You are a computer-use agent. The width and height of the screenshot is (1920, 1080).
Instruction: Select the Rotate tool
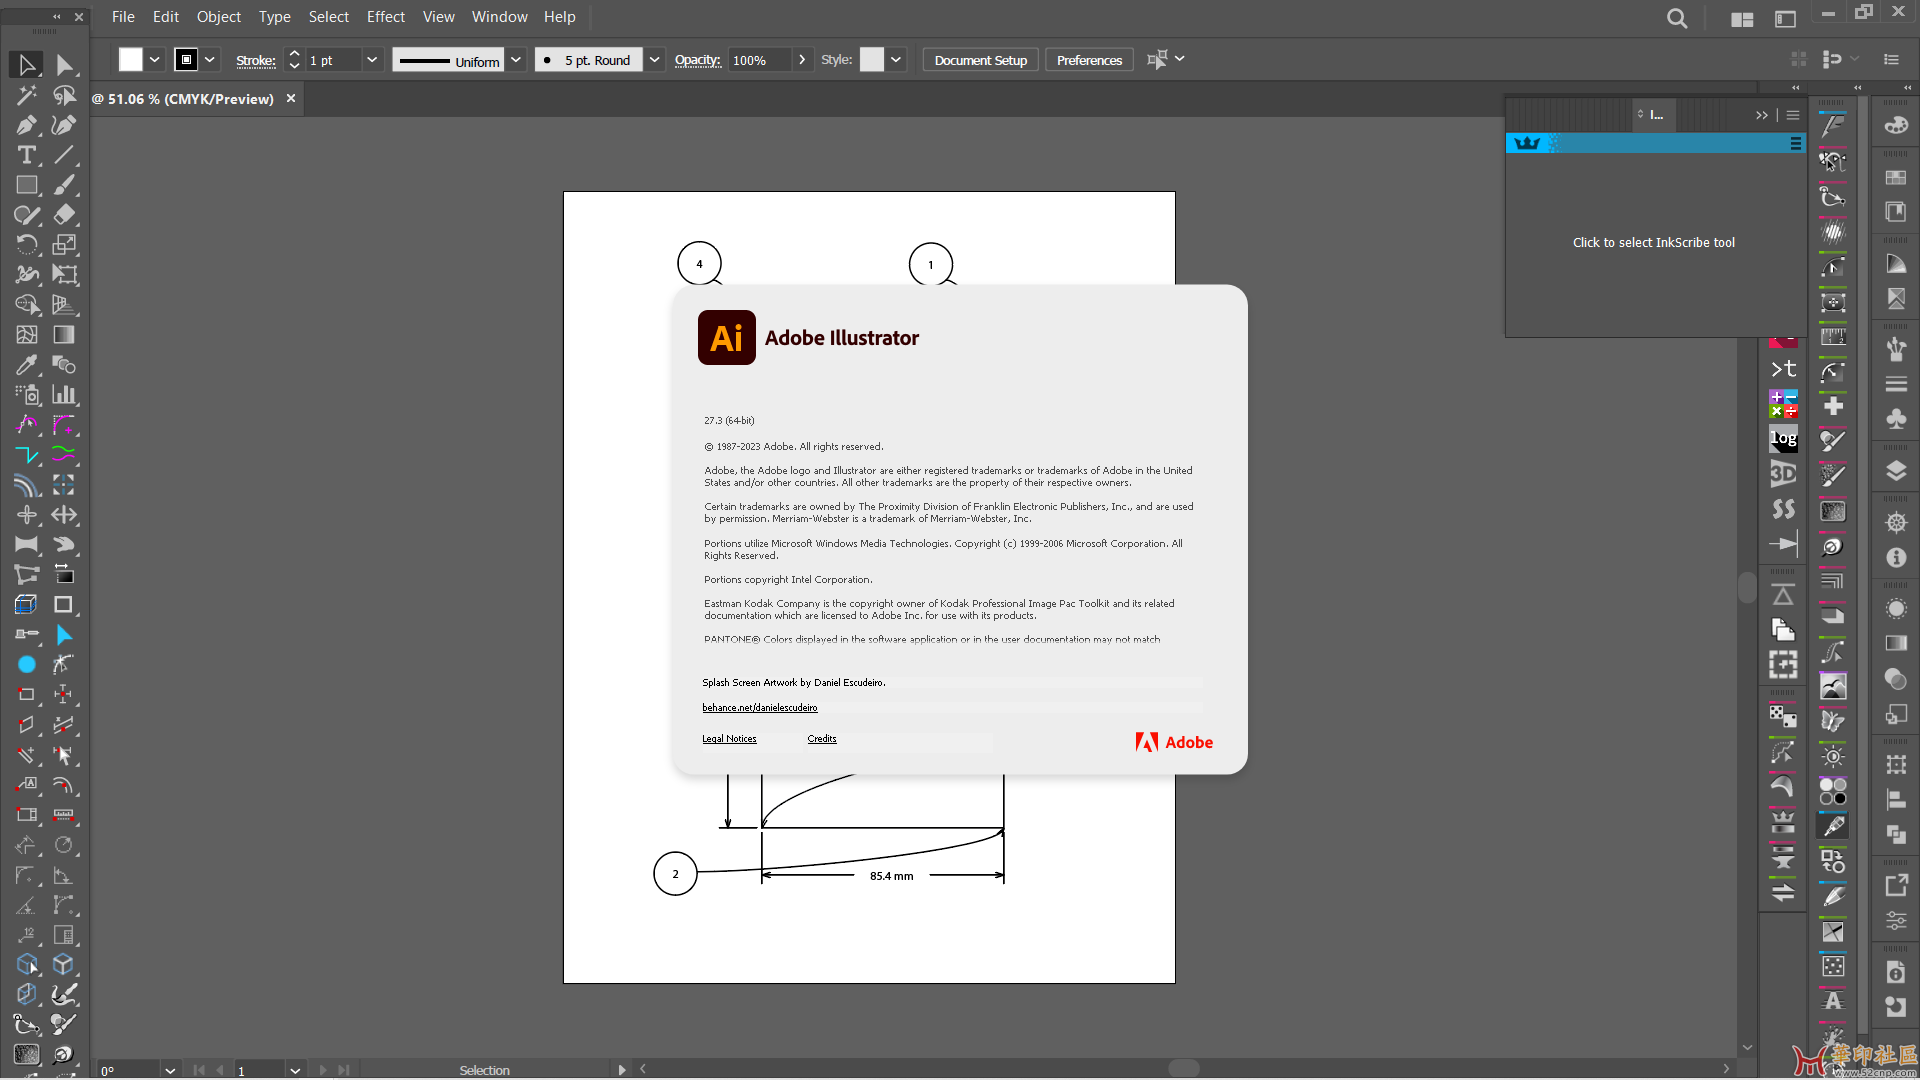[27, 245]
